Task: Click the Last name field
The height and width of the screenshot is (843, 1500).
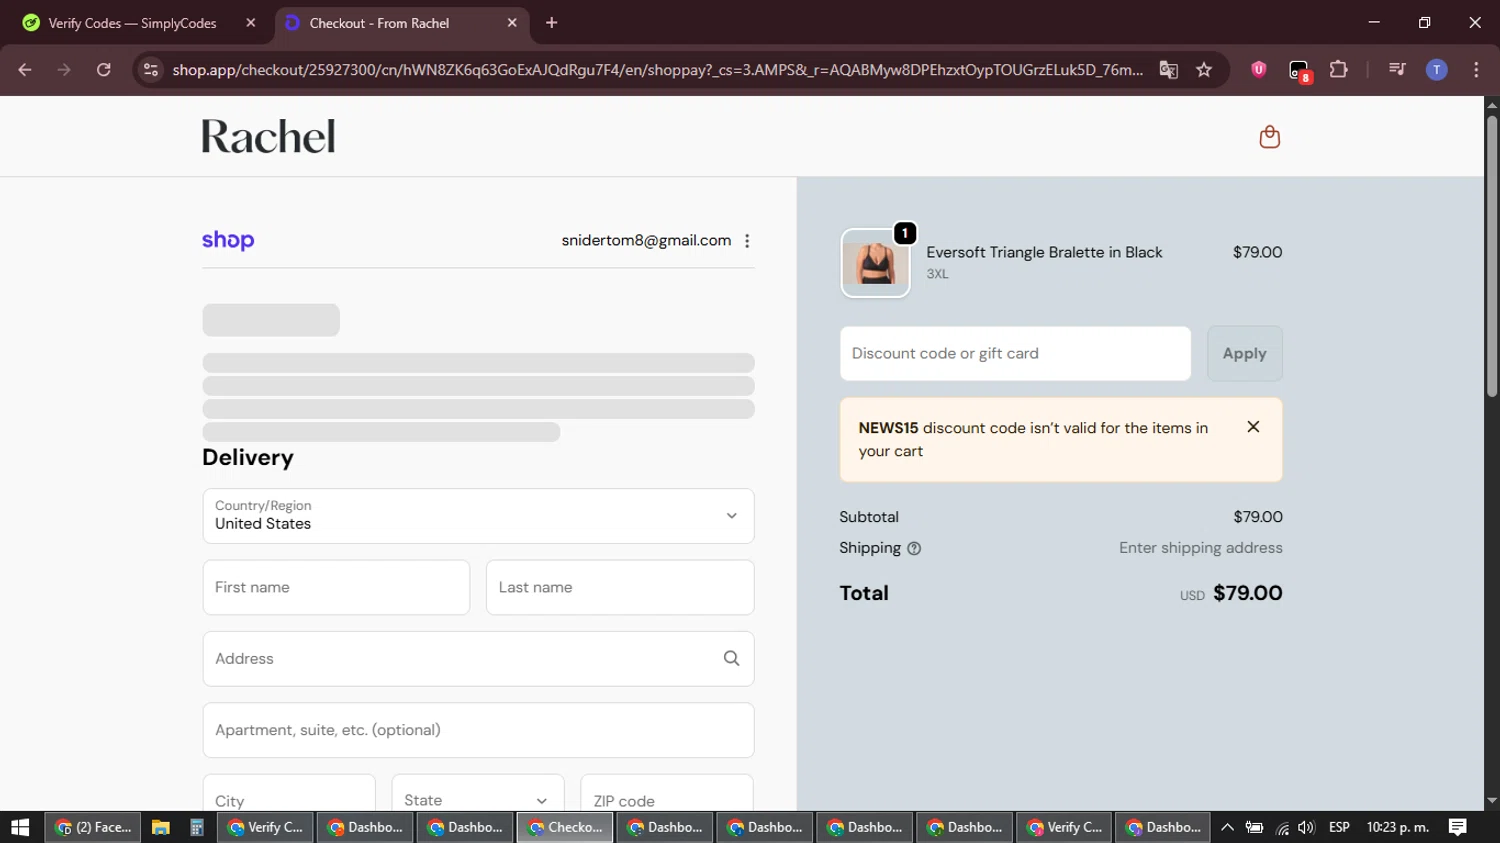Action: point(620,587)
